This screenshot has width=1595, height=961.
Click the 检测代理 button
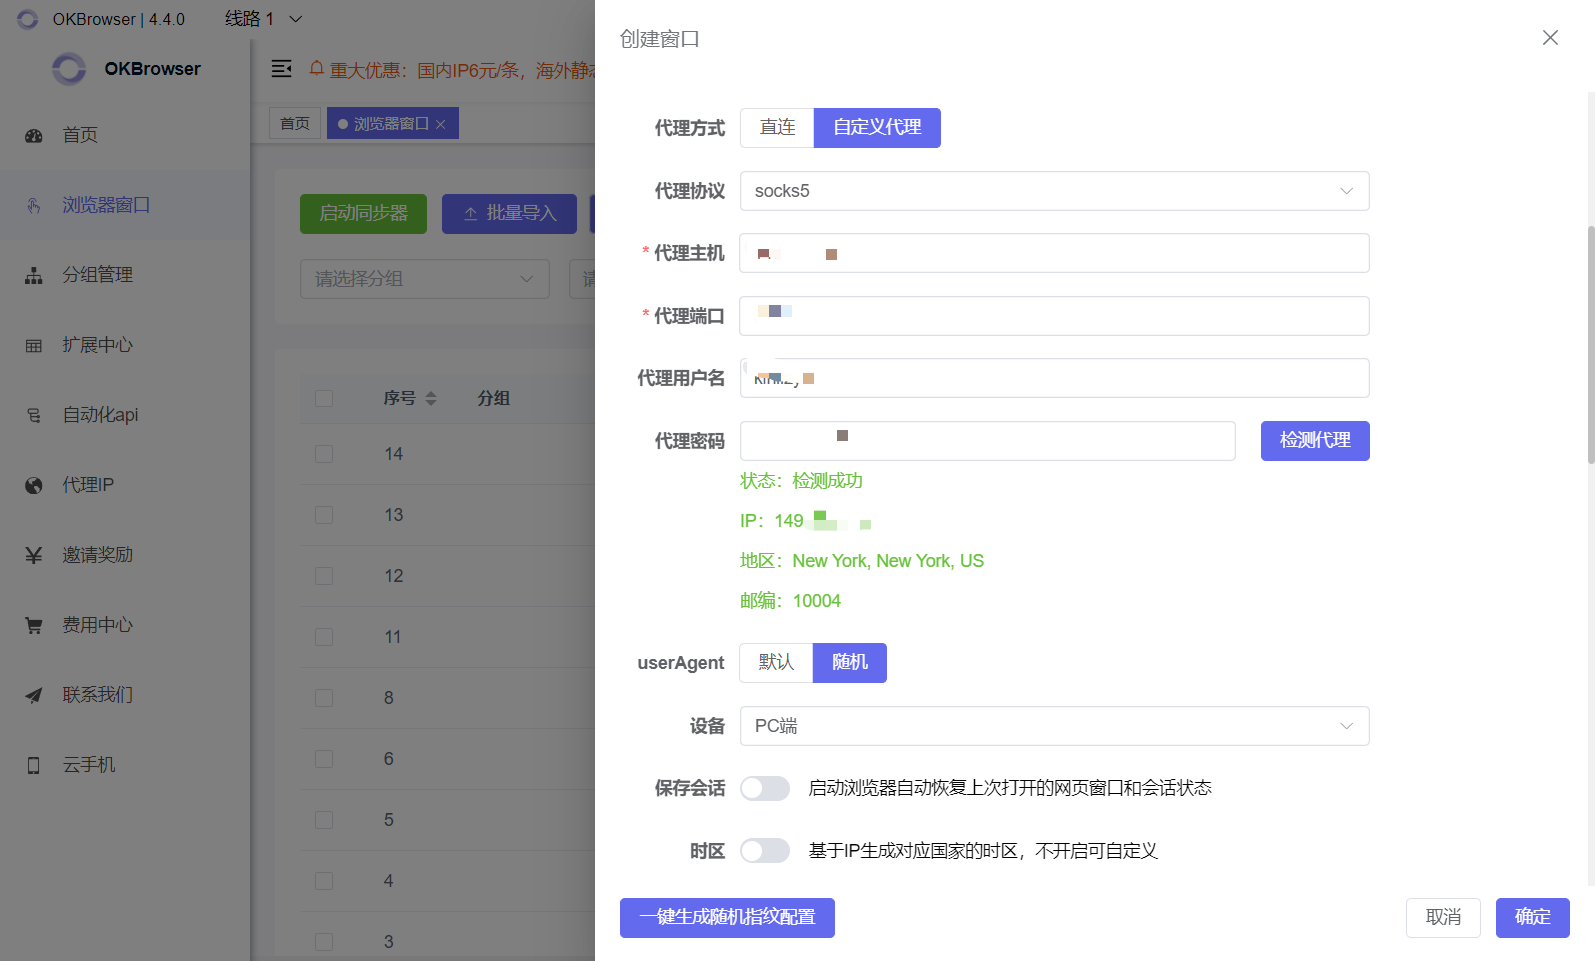[1314, 441]
